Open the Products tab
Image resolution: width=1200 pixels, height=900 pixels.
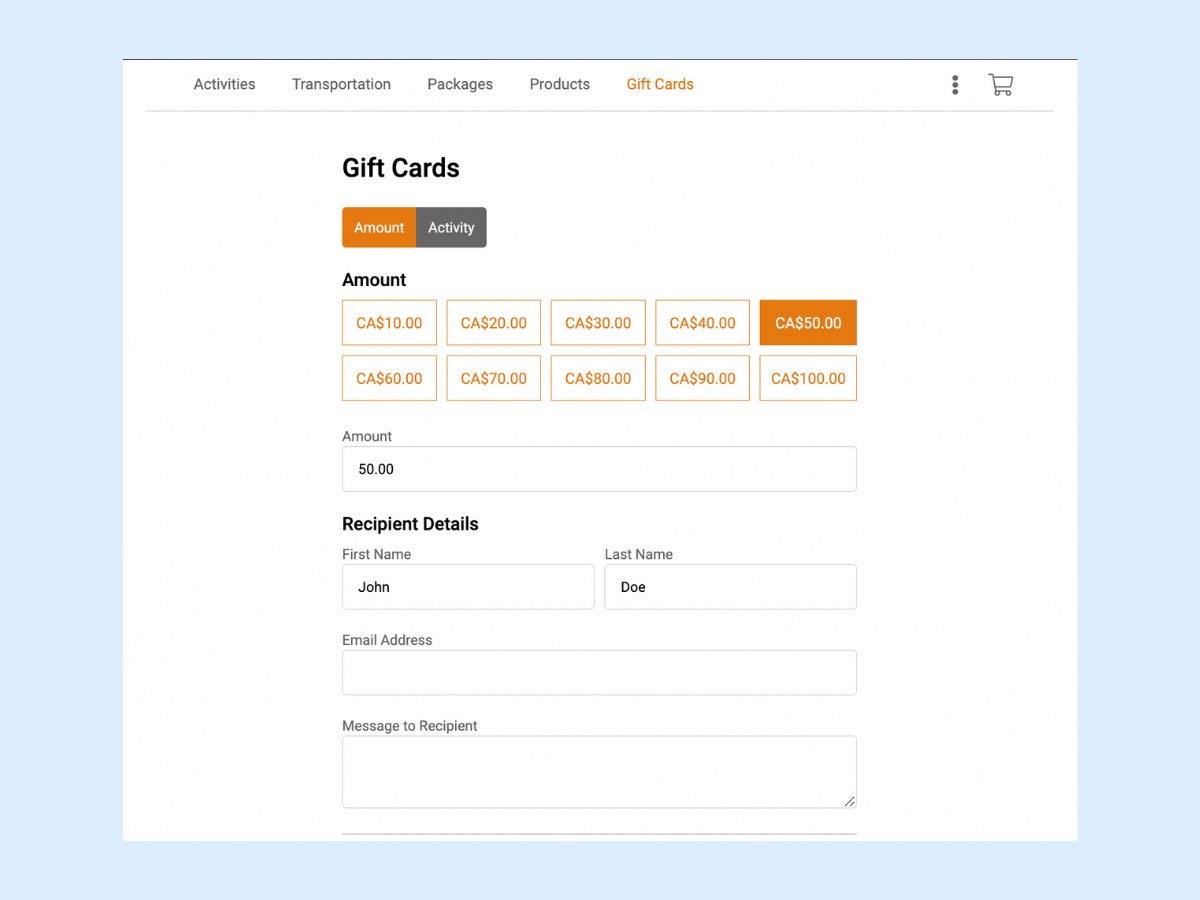[x=559, y=84]
